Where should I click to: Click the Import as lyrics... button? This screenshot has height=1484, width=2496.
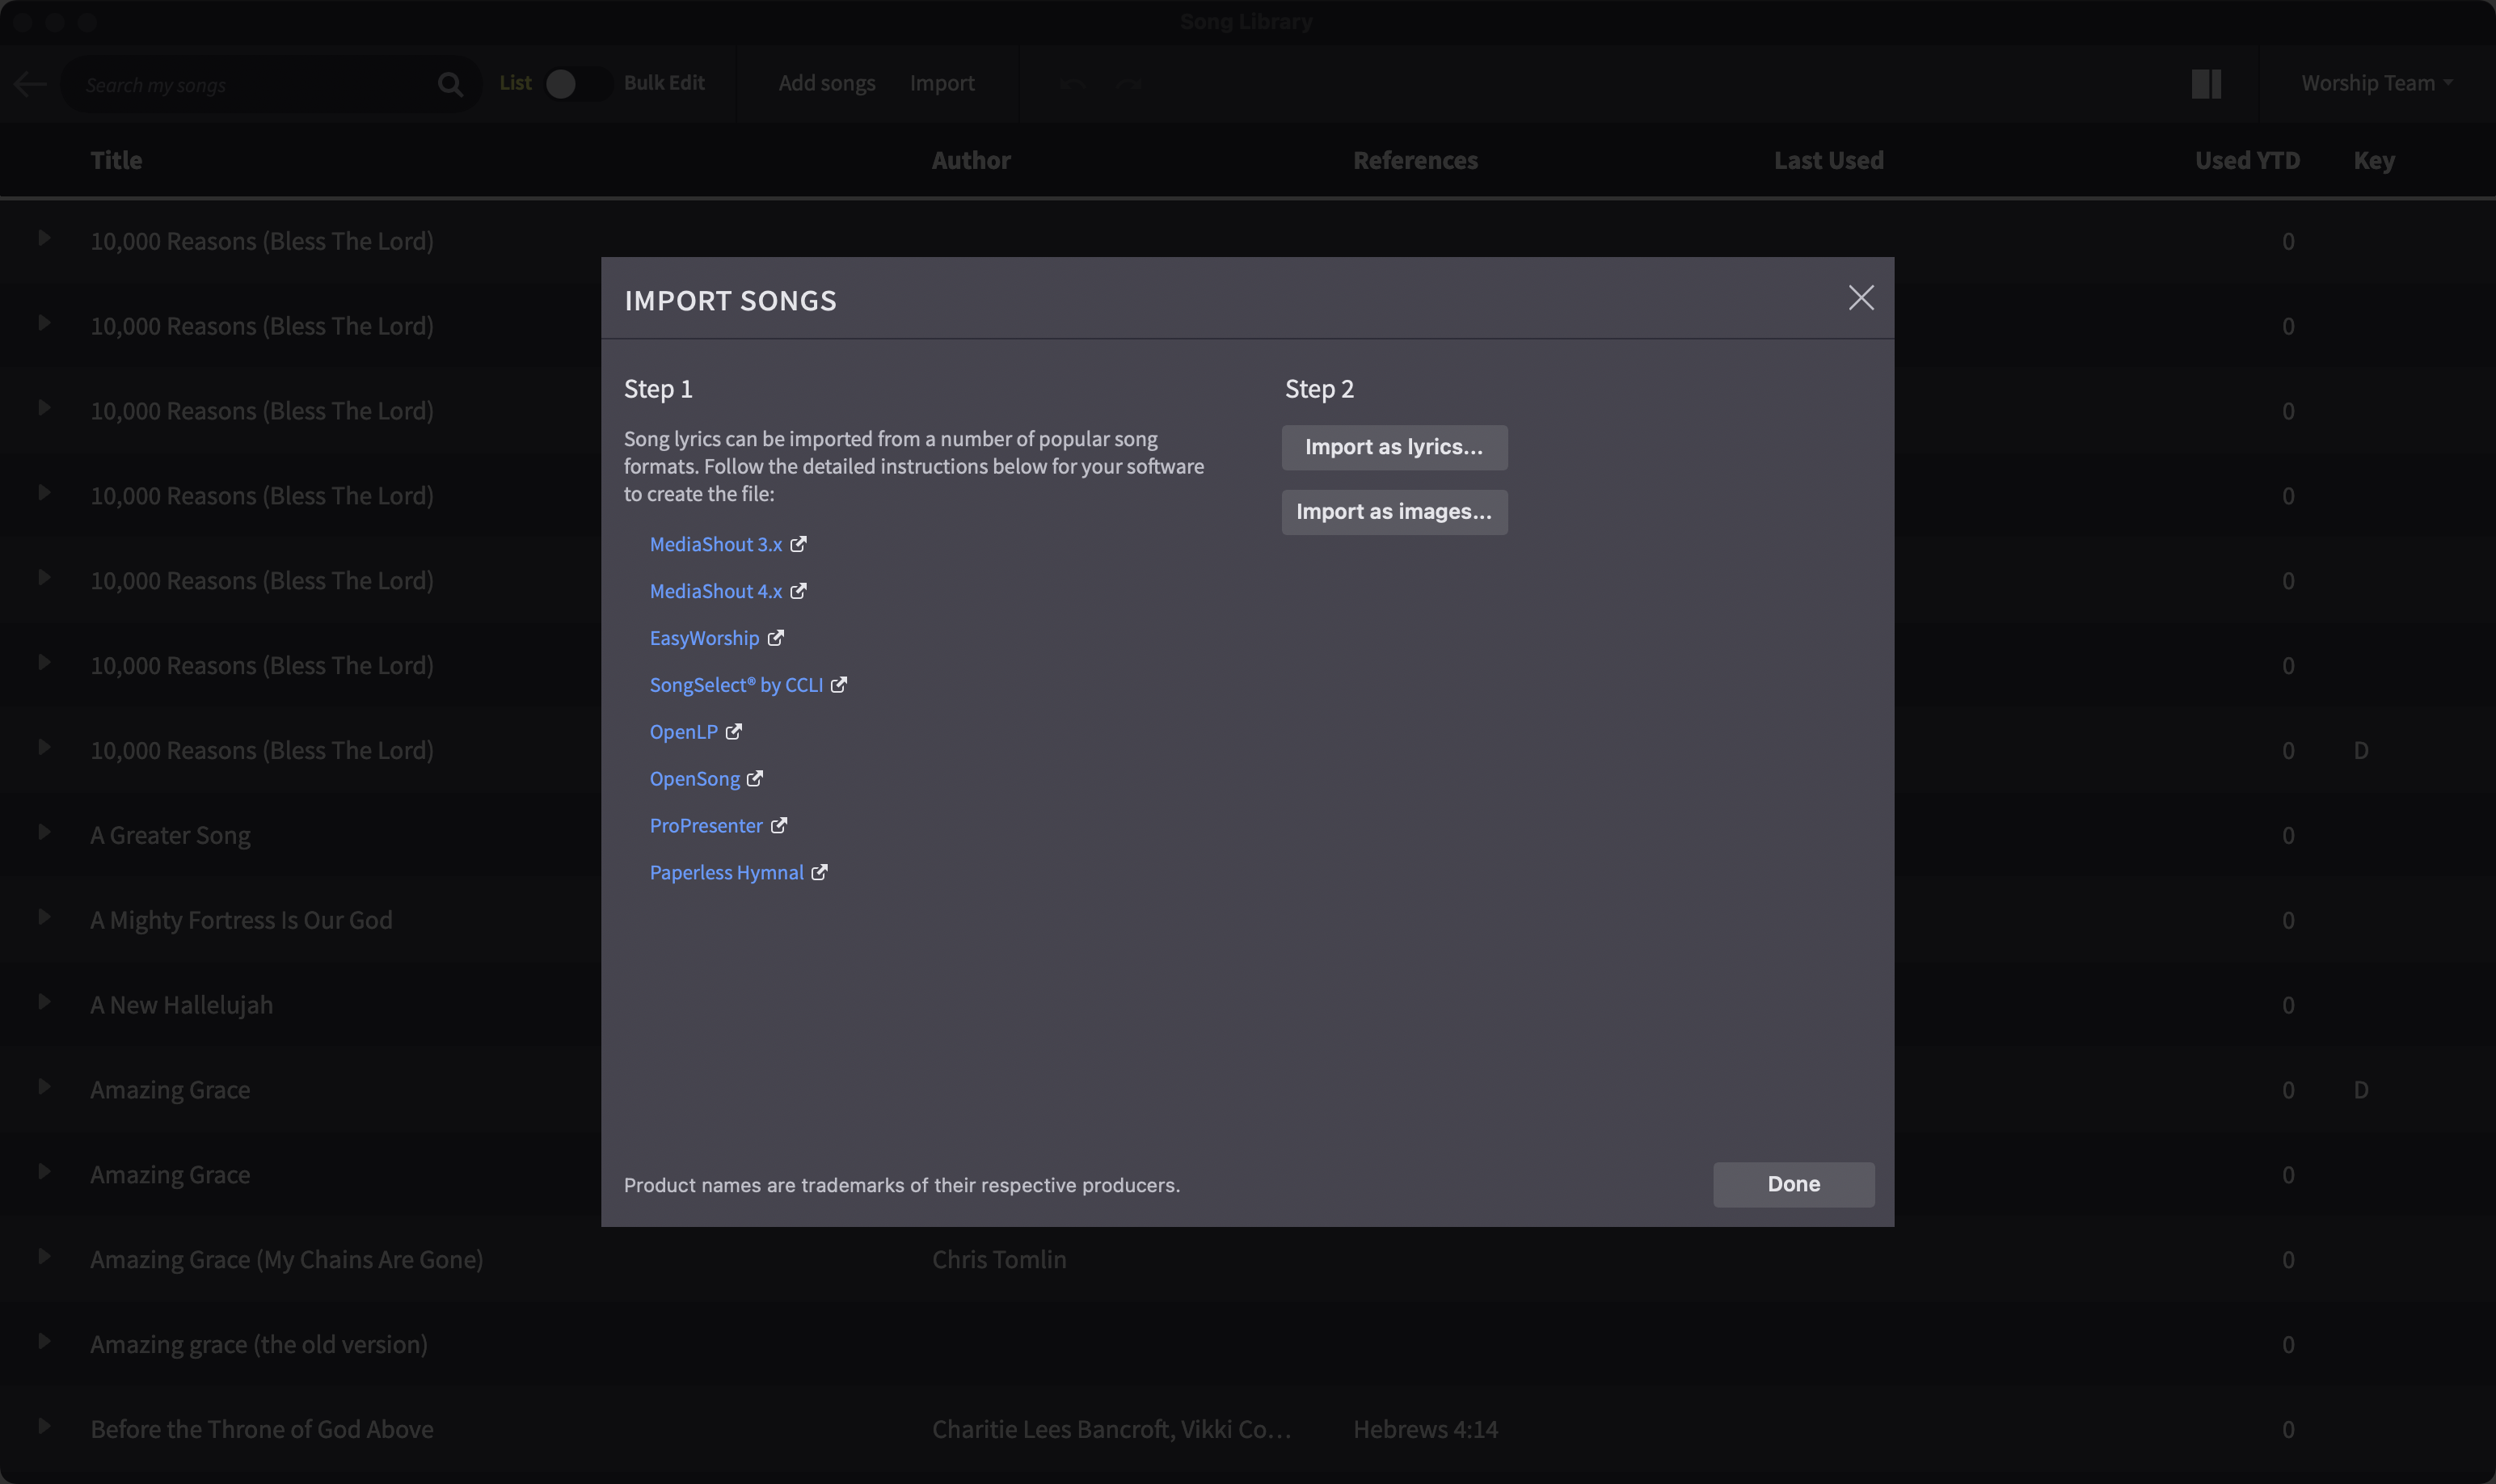click(x=1394, y=447)
